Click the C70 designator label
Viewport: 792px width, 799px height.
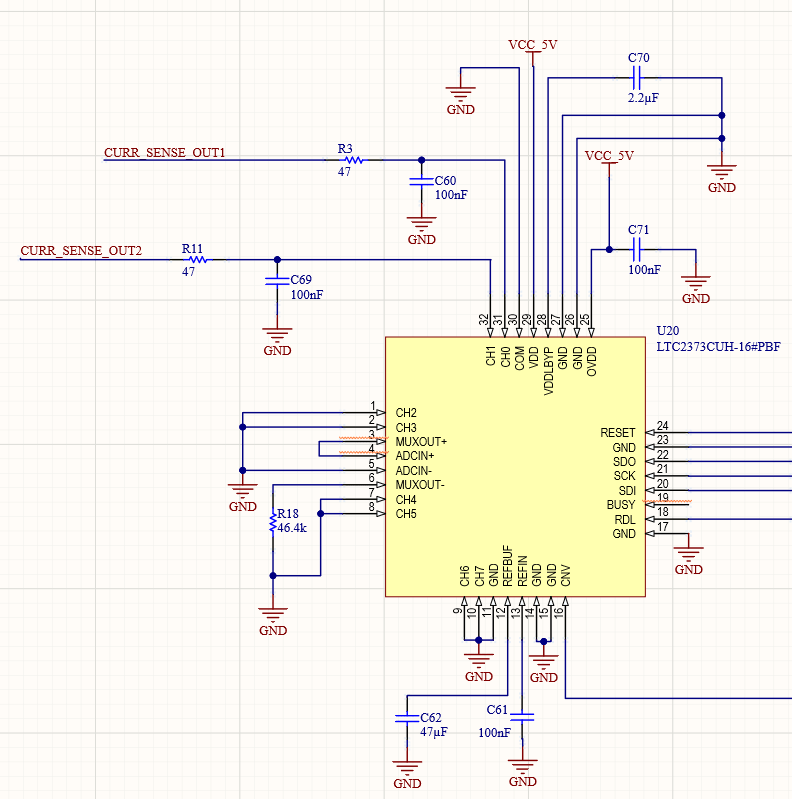click(x=639, y=58)
